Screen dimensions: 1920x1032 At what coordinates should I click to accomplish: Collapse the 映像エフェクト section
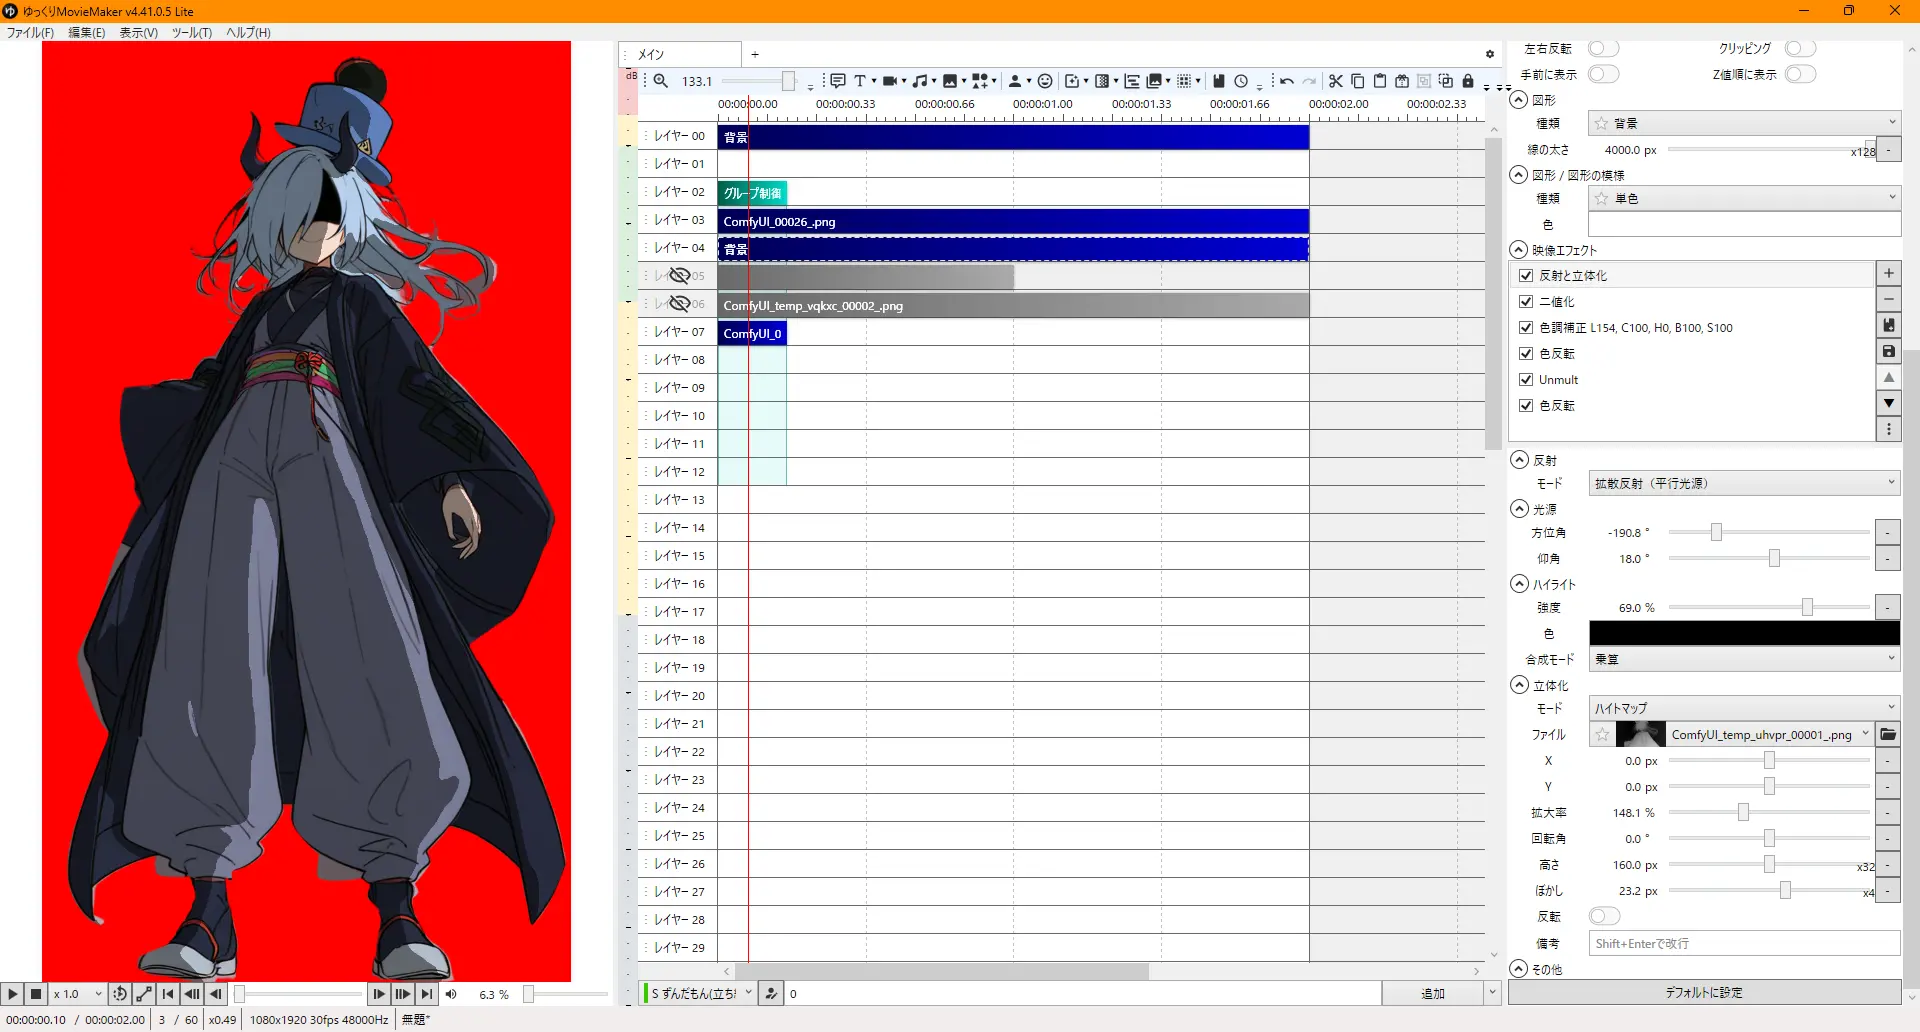1519,250
